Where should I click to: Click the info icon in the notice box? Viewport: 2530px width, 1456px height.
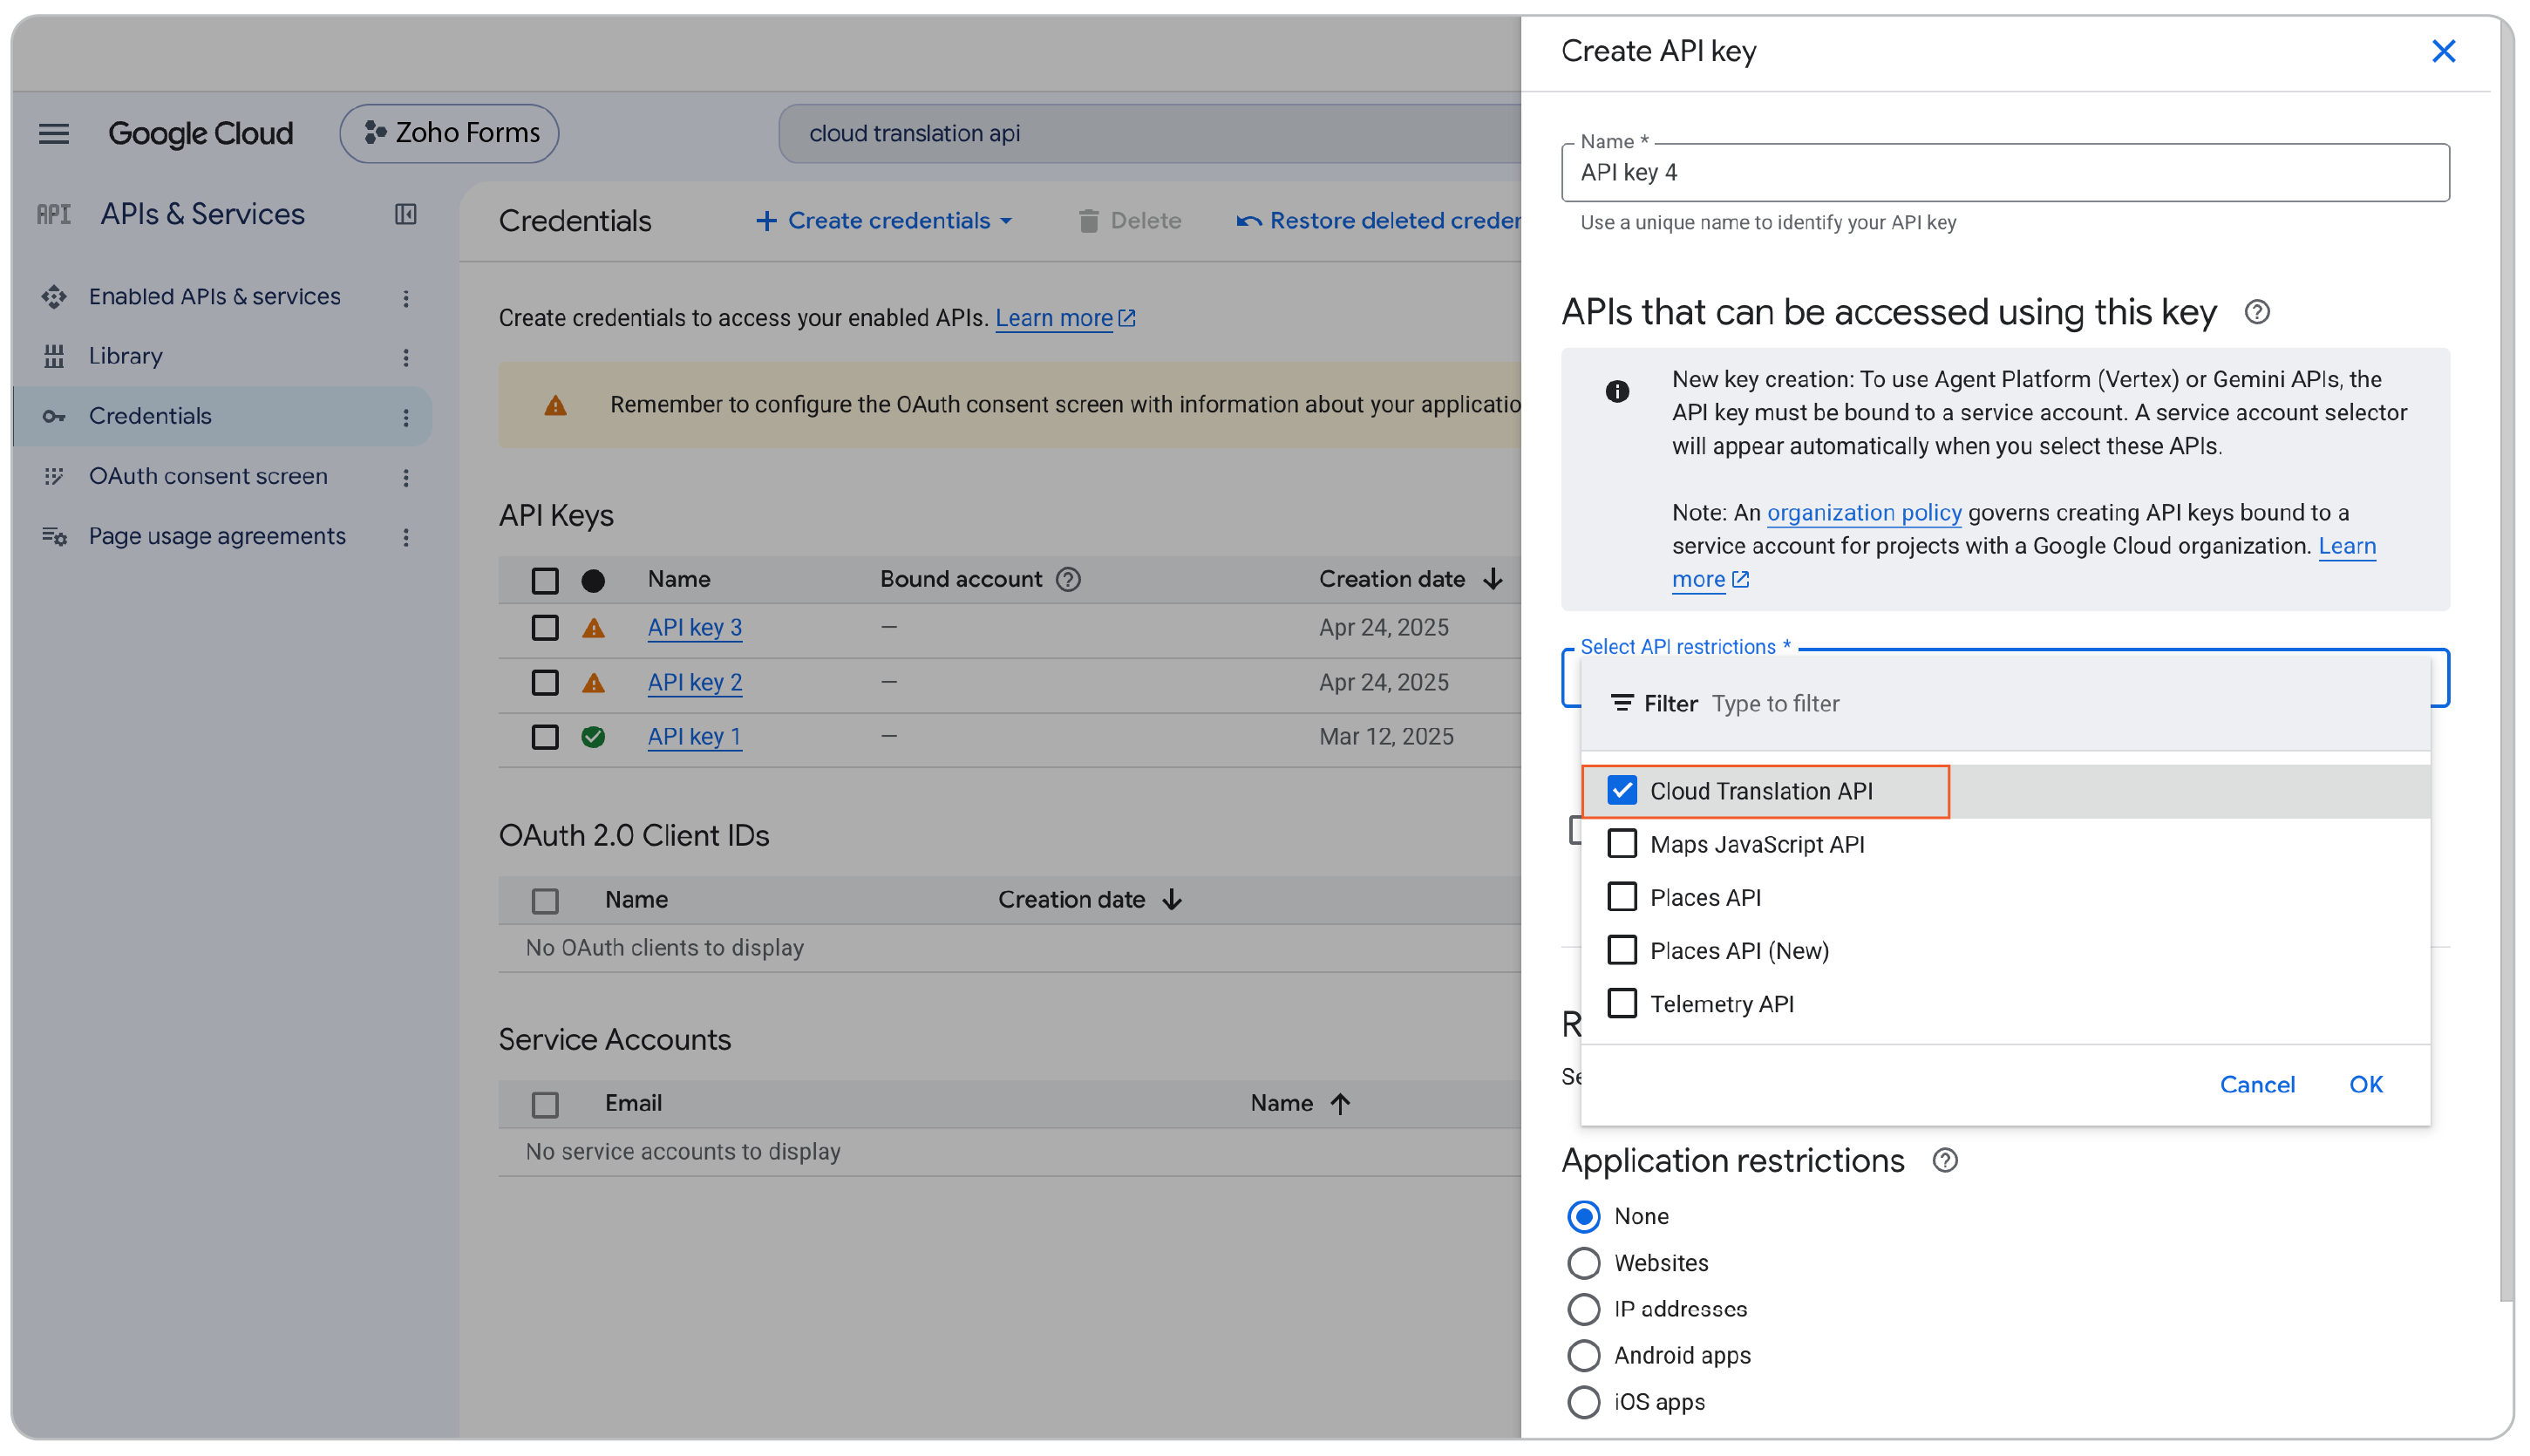(1617, 391)
